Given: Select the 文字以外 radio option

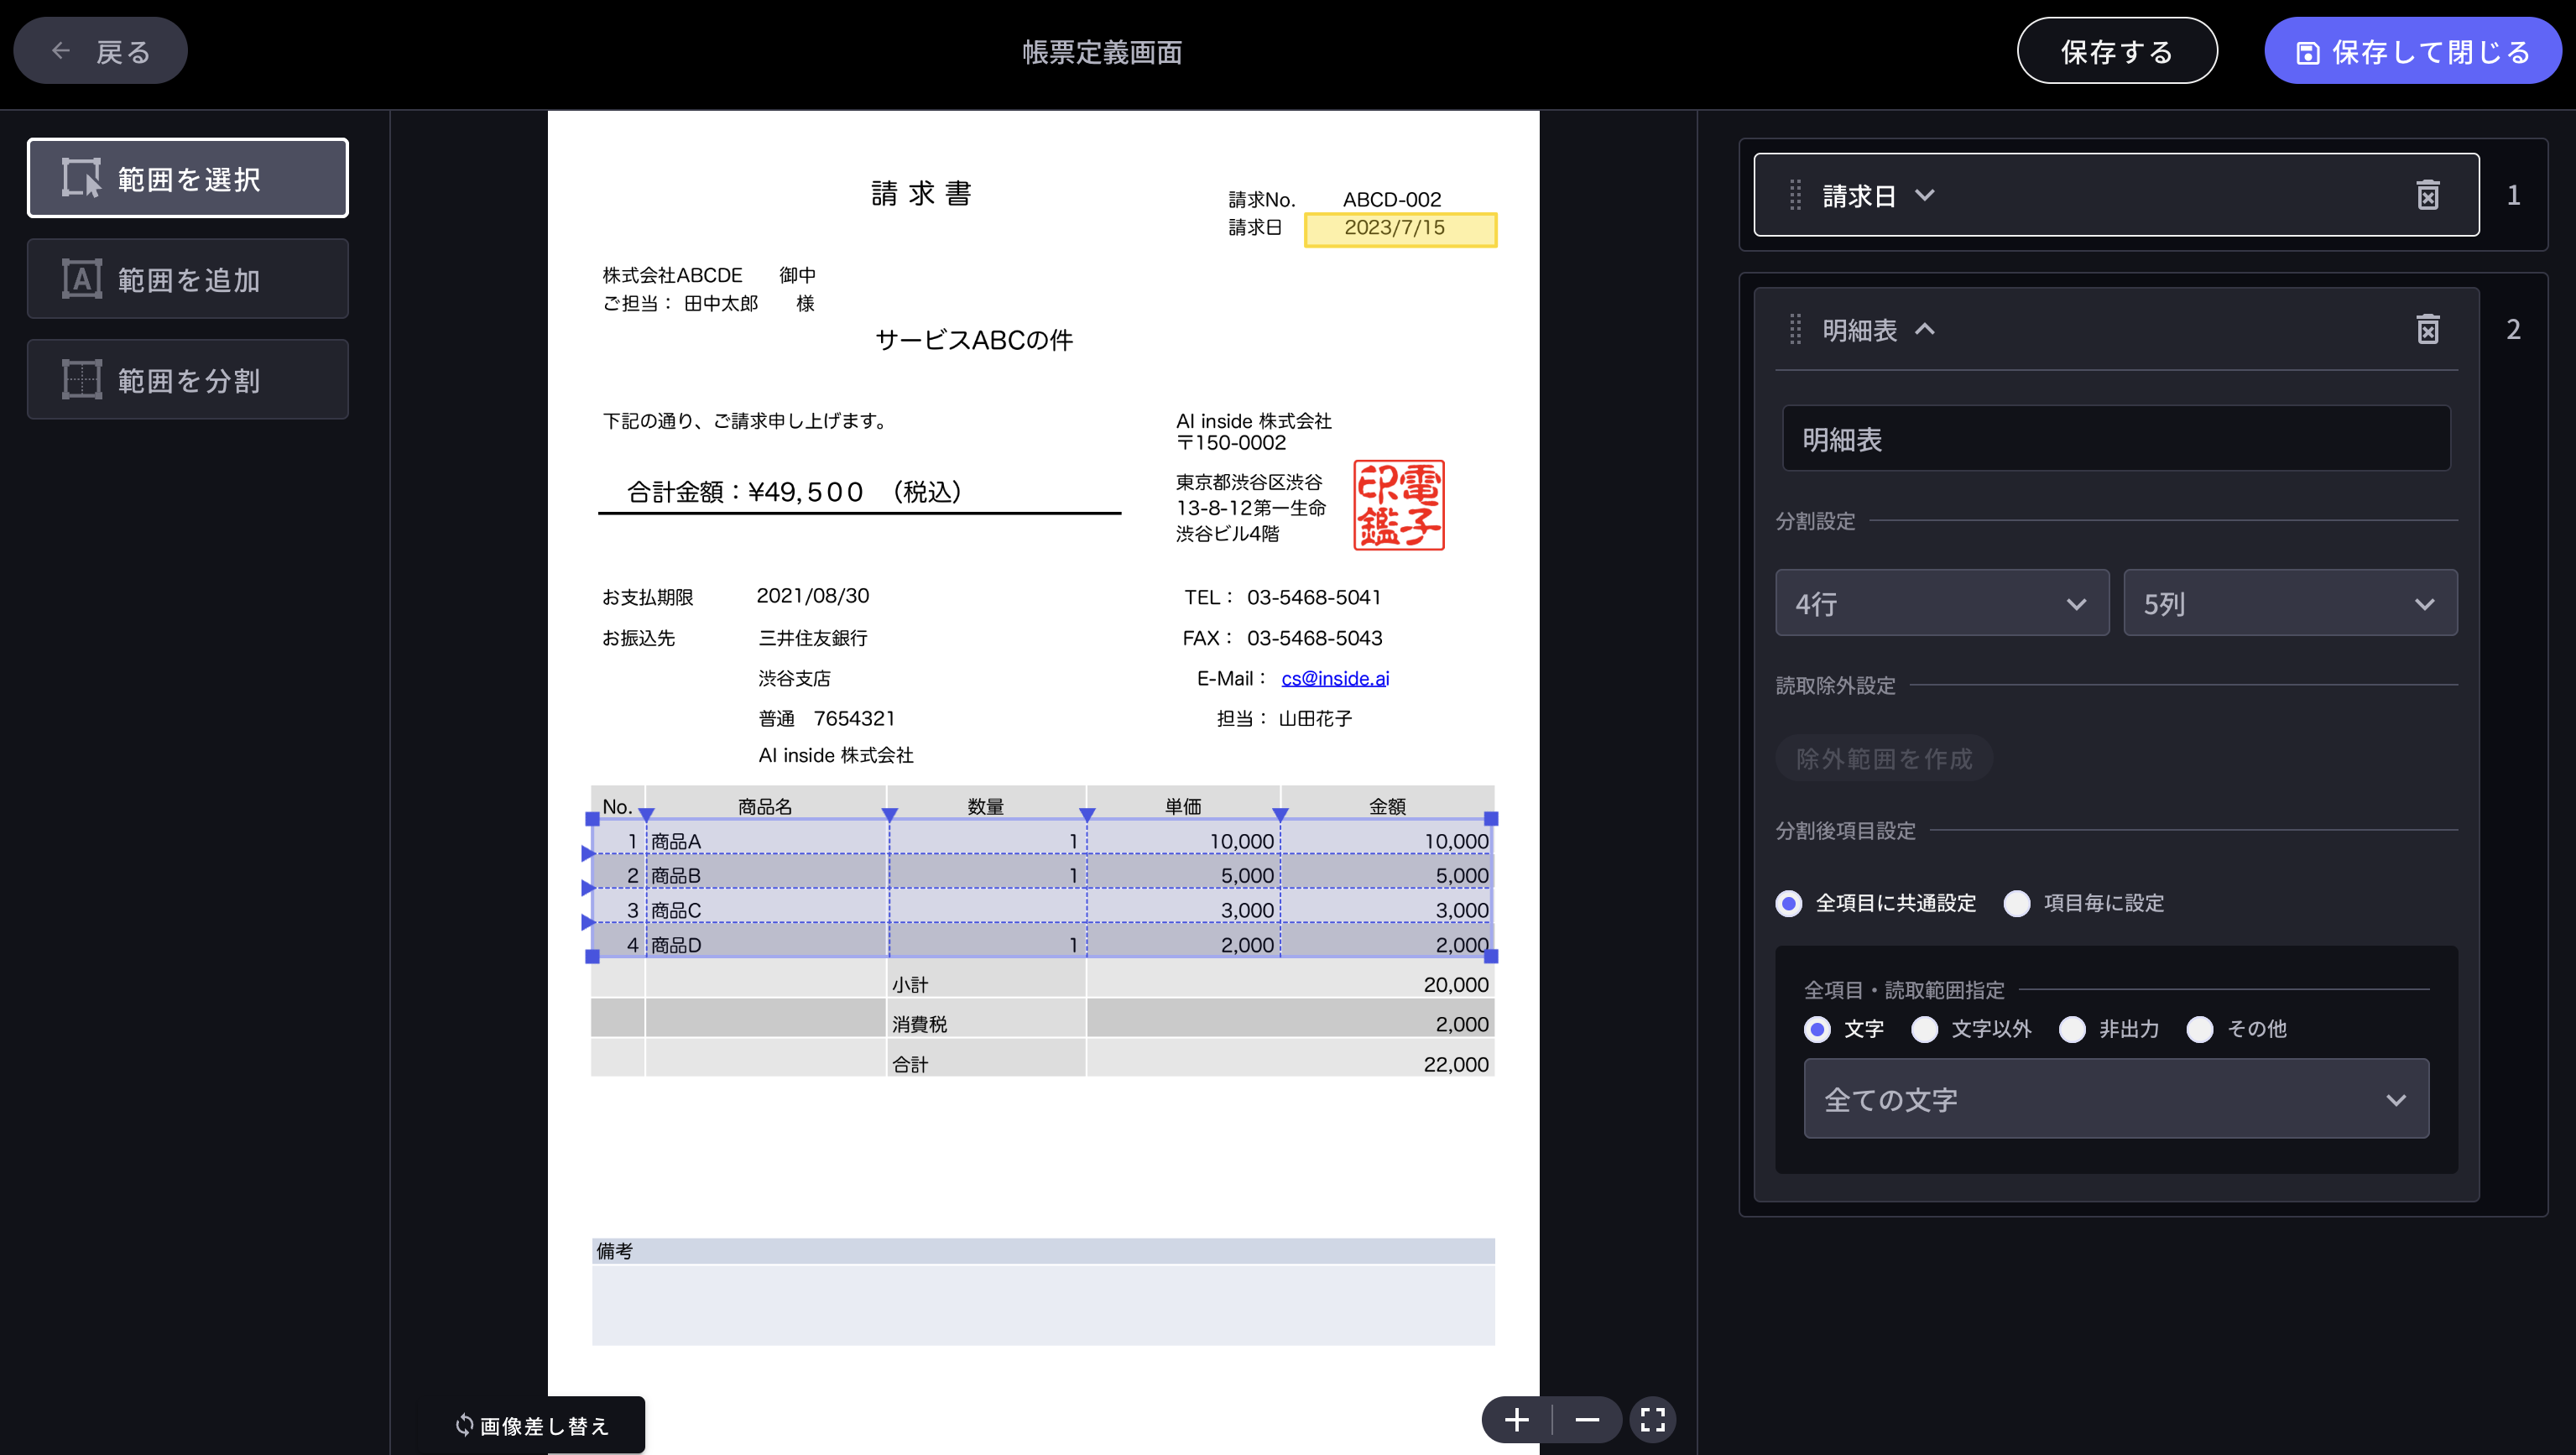Looking at the screenshot, I should coord(1925,1029).
